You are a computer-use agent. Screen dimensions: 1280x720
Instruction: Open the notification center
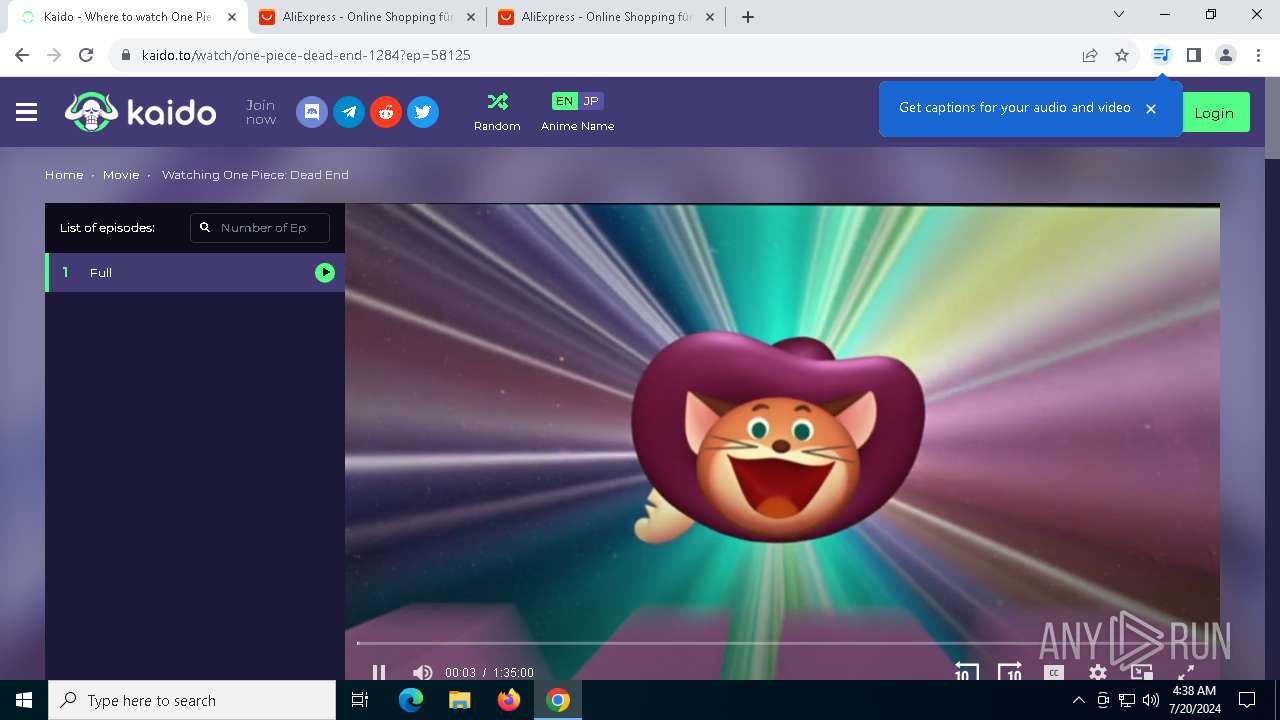point(1247,700)
